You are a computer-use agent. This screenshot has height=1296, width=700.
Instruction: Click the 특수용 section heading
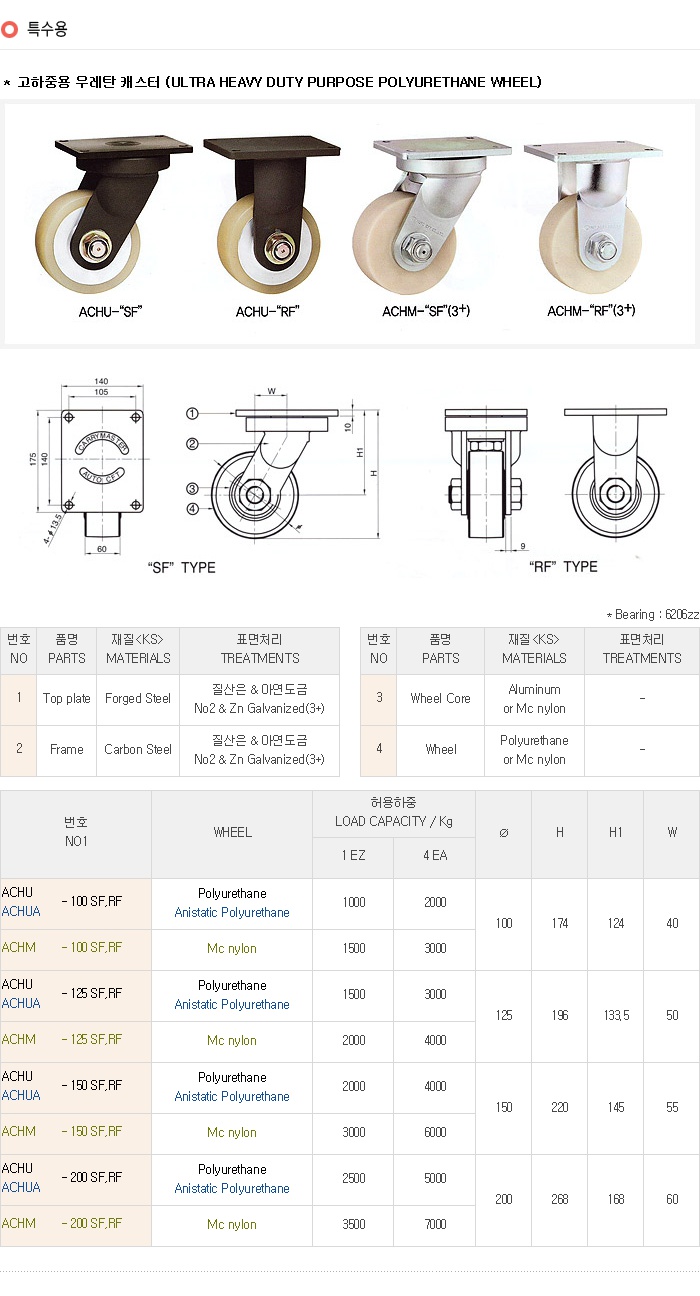coord(47,29)
